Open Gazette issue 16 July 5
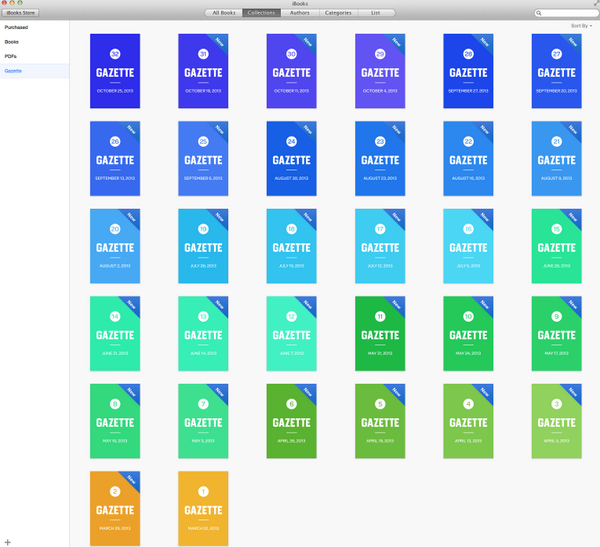Image resolution: width=600 pixels, height=547 pixels. pos(468,246)
